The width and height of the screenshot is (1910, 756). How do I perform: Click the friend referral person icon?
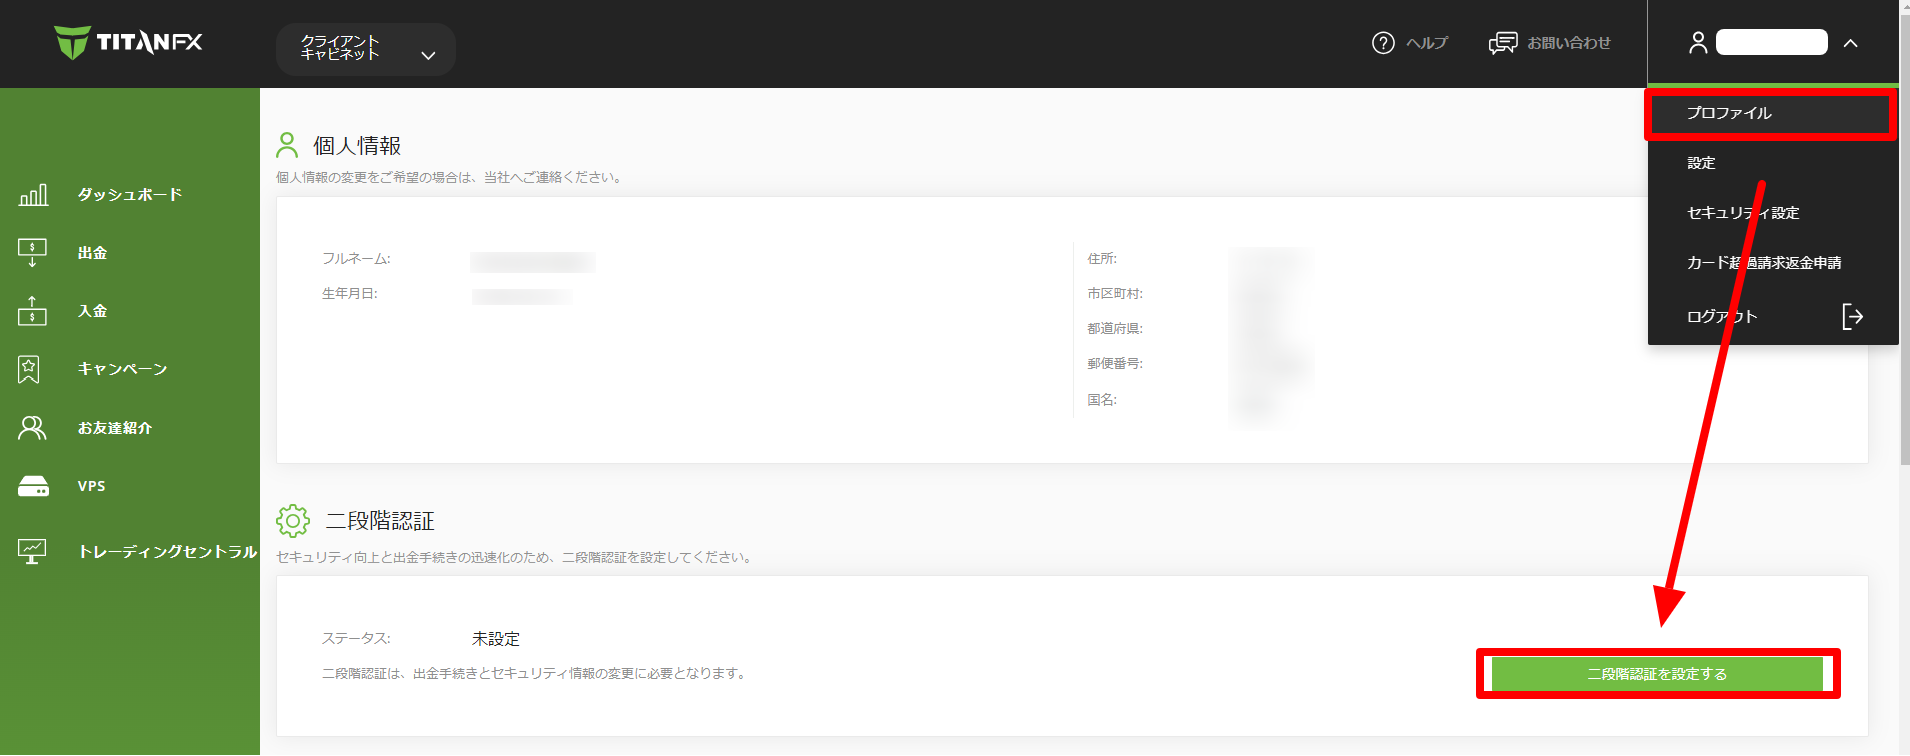[32, 428]
